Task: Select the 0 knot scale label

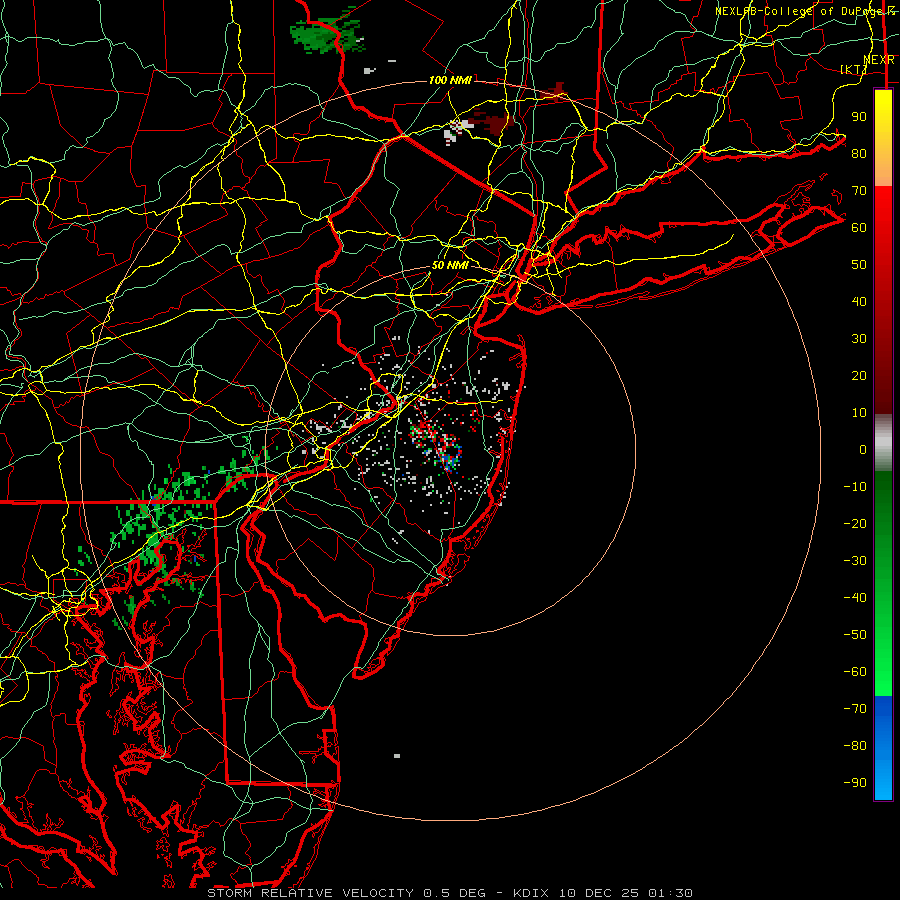Action: coord(863,449)
